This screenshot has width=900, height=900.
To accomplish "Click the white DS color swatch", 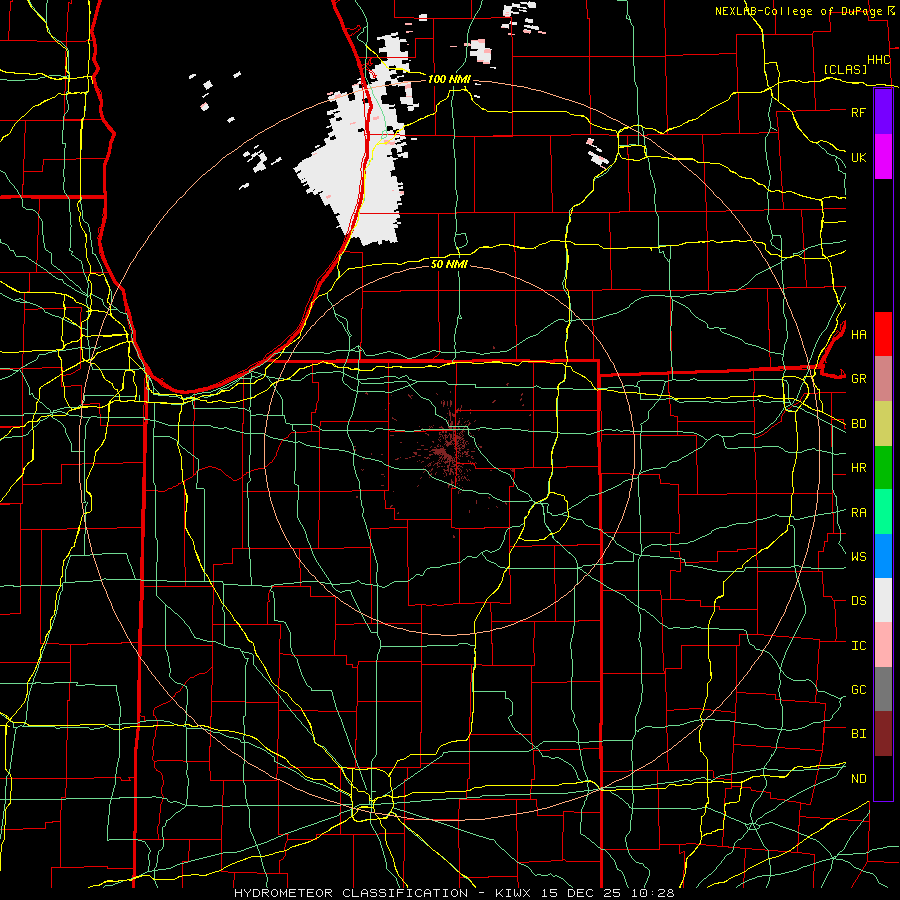I will (x=883, y=600).
